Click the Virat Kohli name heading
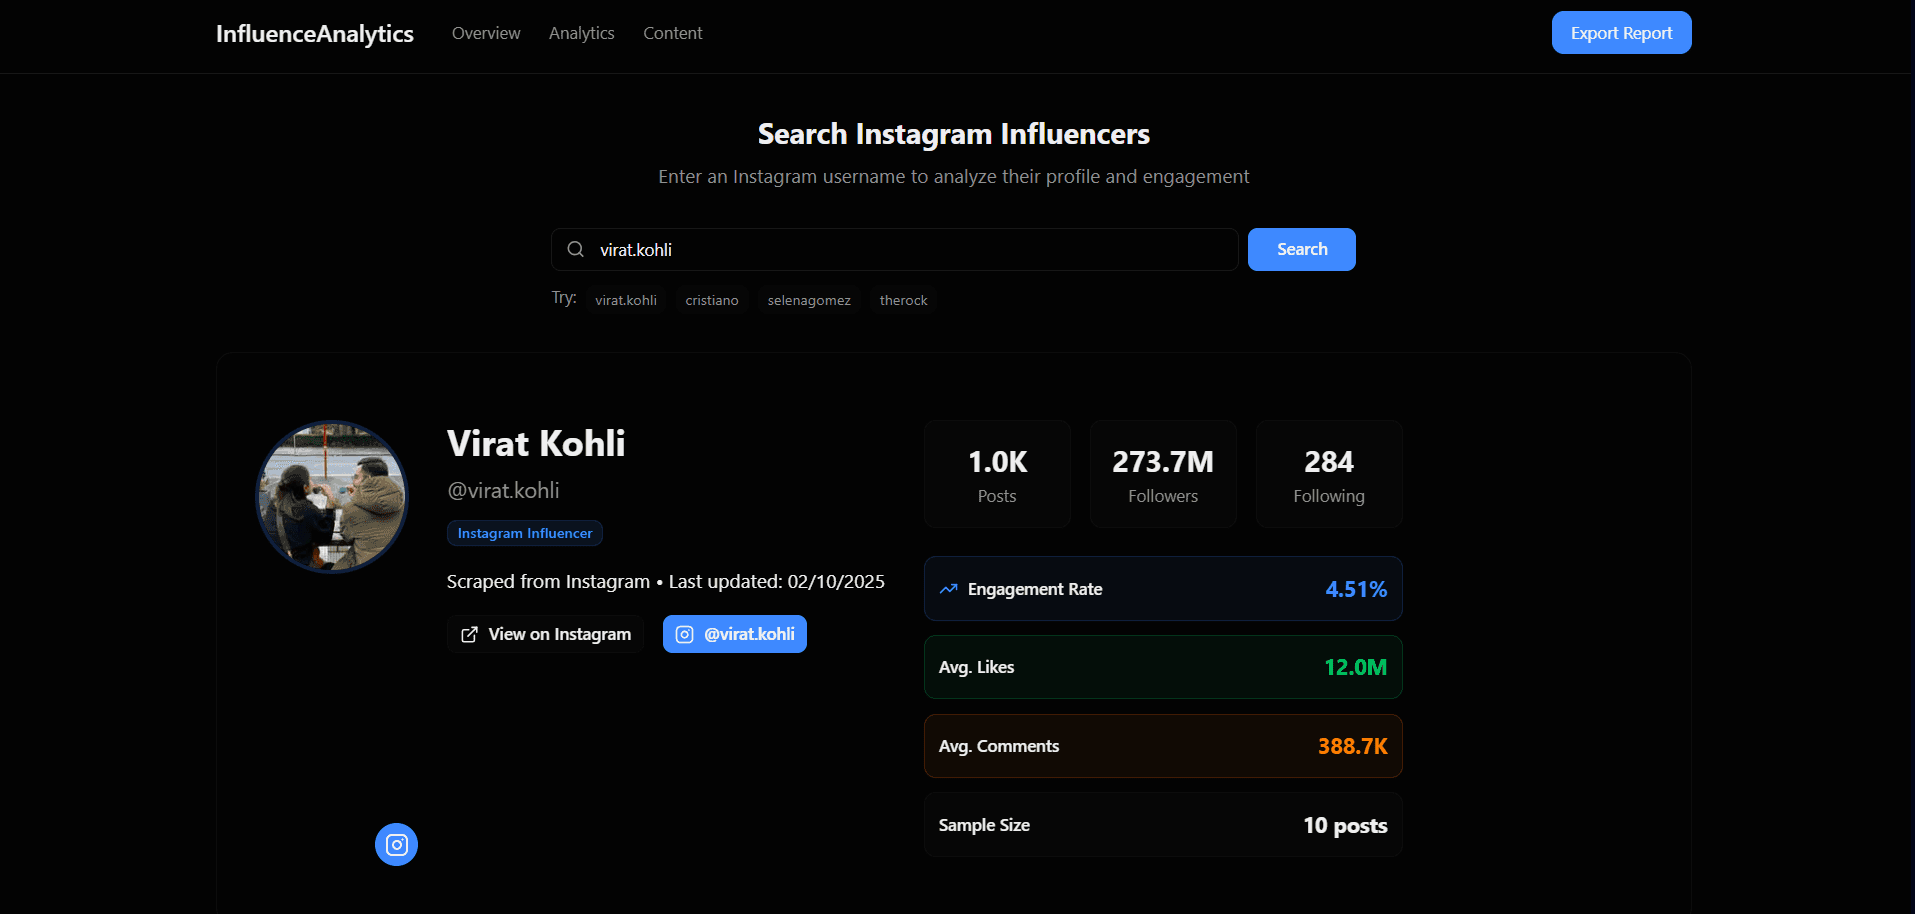The width and height of the screenshot is (1915, 914). [536, 443]
